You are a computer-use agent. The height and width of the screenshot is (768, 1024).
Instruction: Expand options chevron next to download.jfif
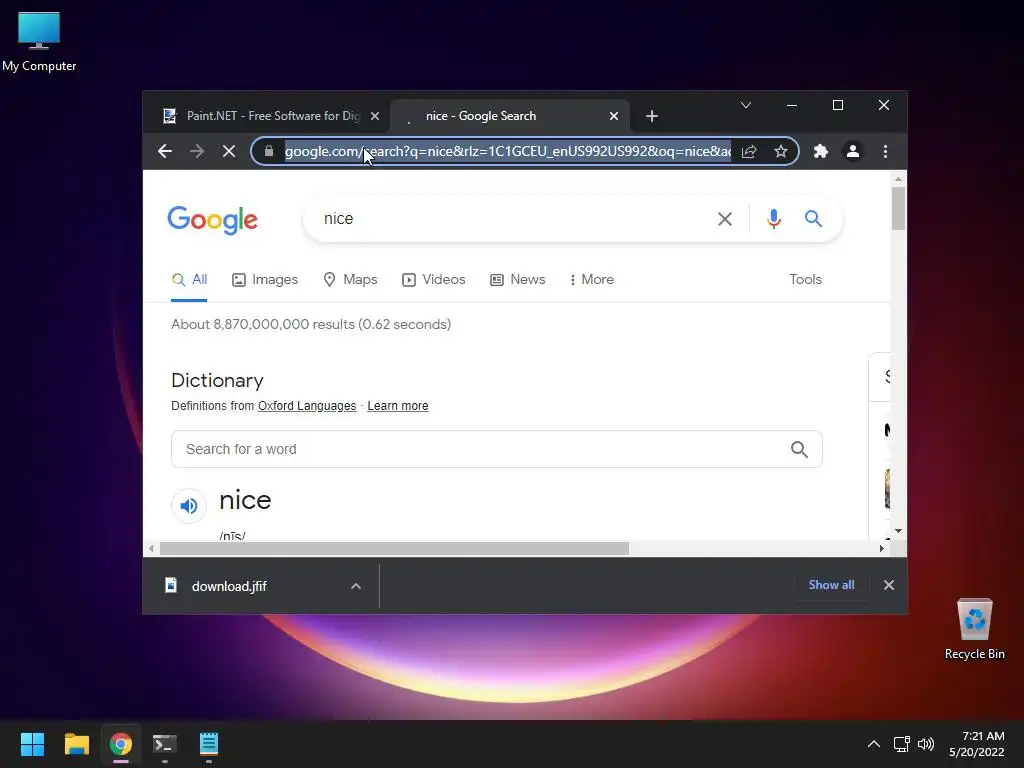click(x=356, y=586)
